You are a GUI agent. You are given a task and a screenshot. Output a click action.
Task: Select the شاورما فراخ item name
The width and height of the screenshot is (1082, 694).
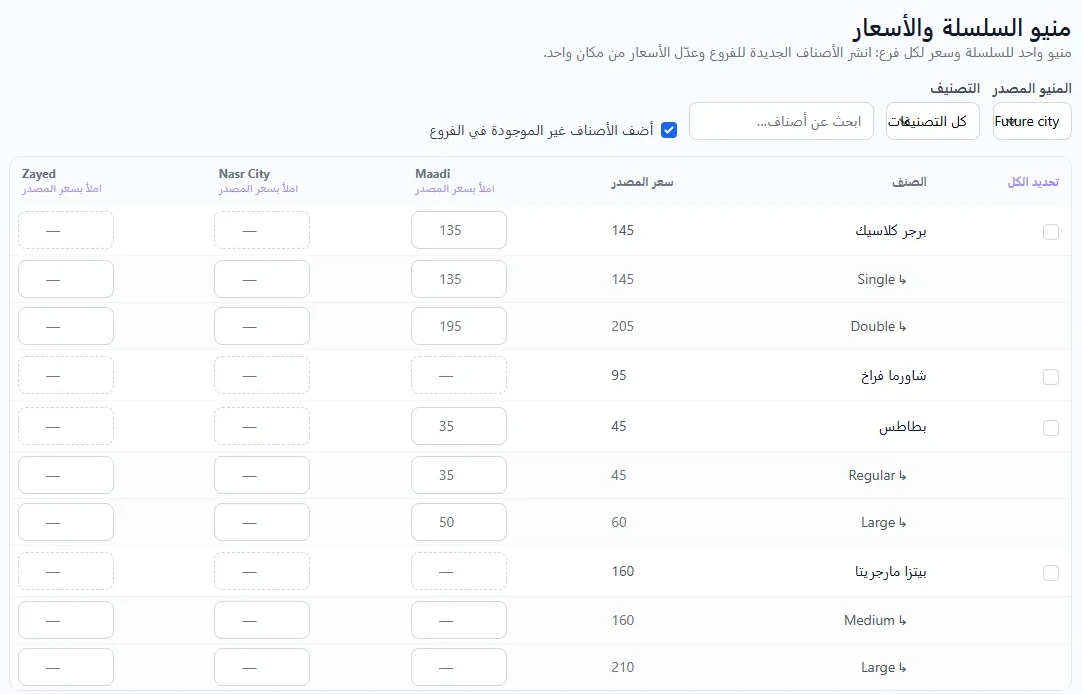894,376
